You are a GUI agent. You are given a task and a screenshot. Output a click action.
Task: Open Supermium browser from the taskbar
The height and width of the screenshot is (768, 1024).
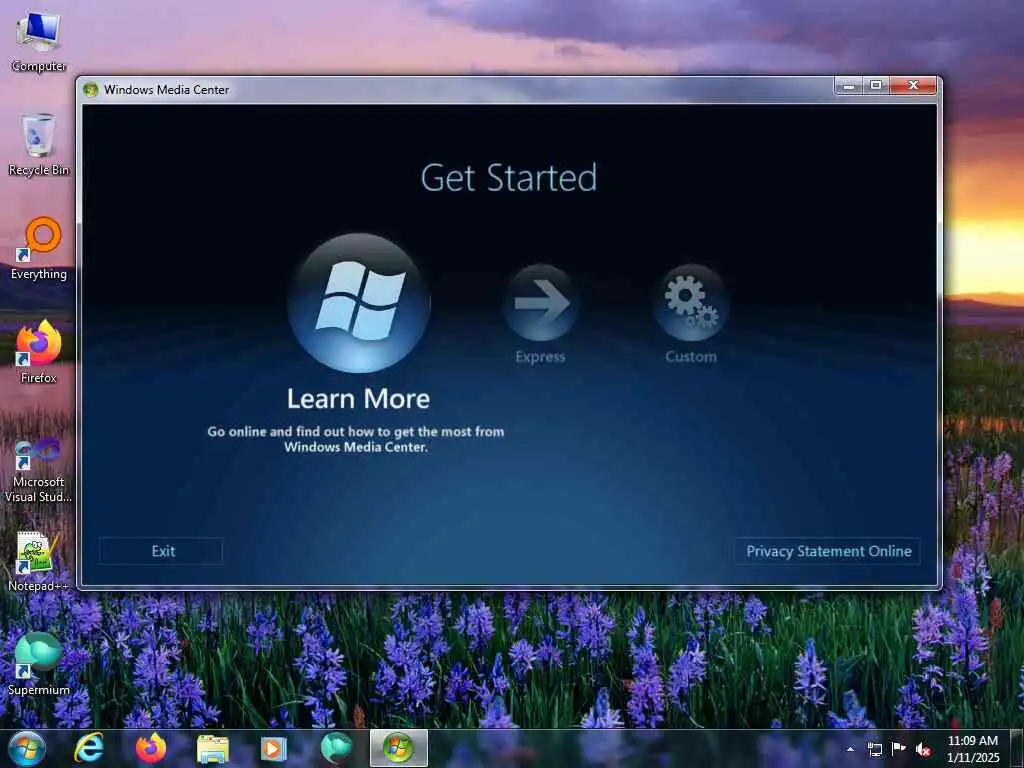click(336, 748)
